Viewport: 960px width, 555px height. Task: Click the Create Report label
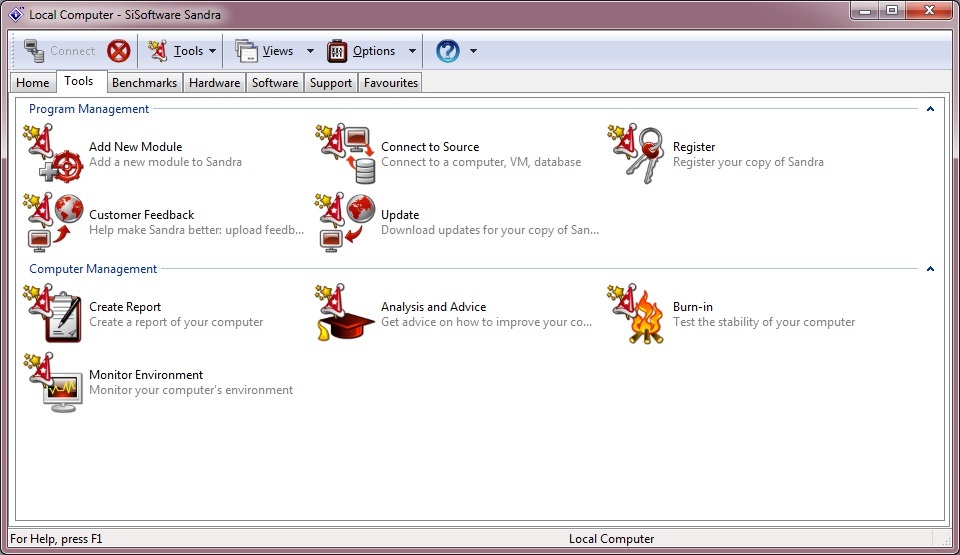(x=125, y=307)
